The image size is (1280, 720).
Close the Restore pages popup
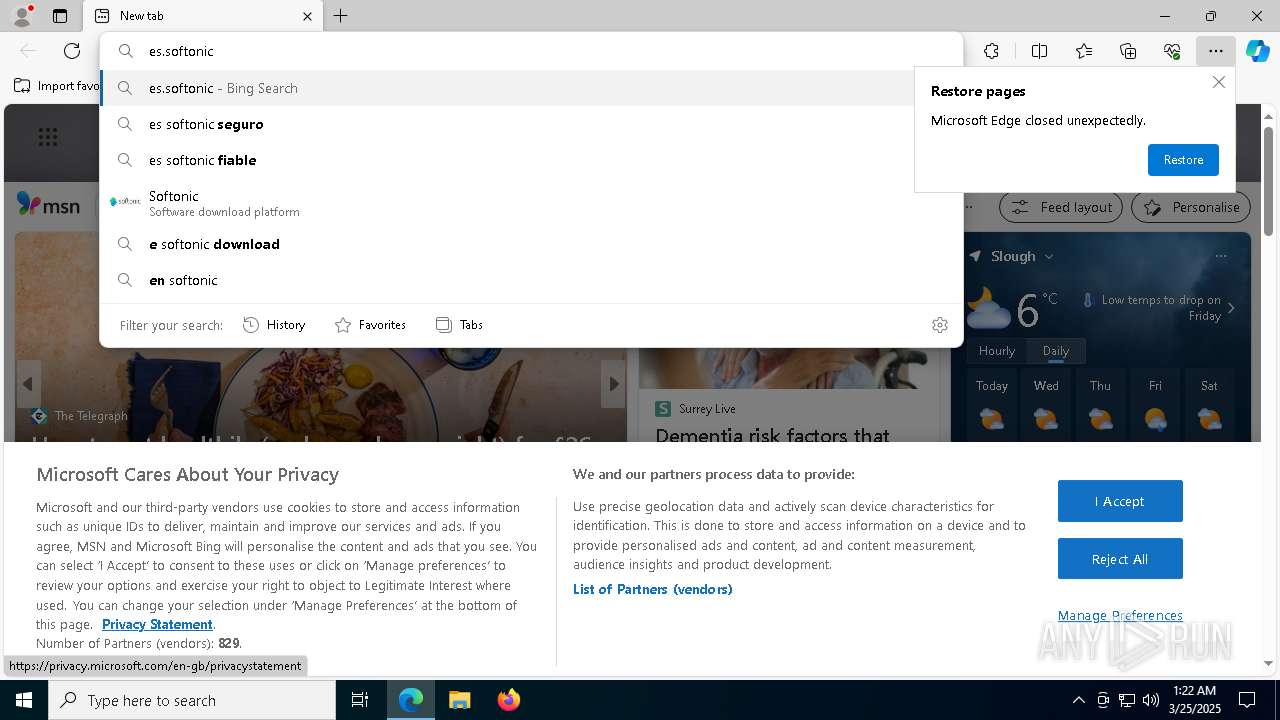click(x=1218, y=82)
